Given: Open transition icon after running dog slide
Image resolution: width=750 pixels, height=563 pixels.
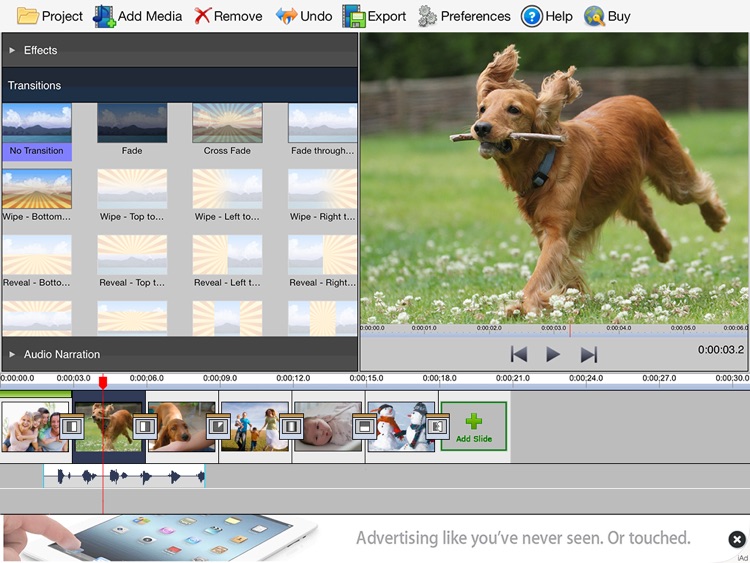Looking at the screenshot, I should [x=145, y=426].
